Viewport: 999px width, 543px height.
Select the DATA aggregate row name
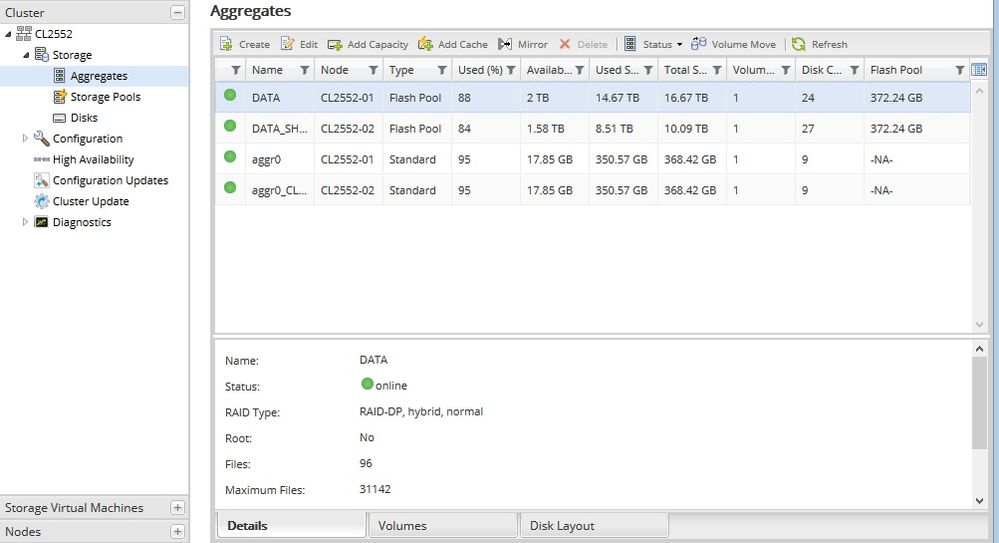(x=266, y=98)
